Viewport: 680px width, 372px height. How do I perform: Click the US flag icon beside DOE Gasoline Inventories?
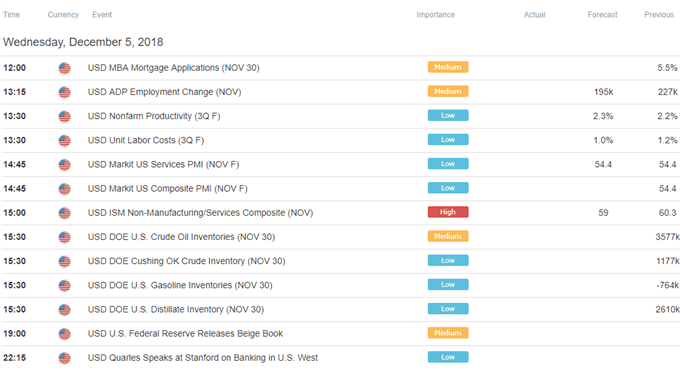[65, 286]
